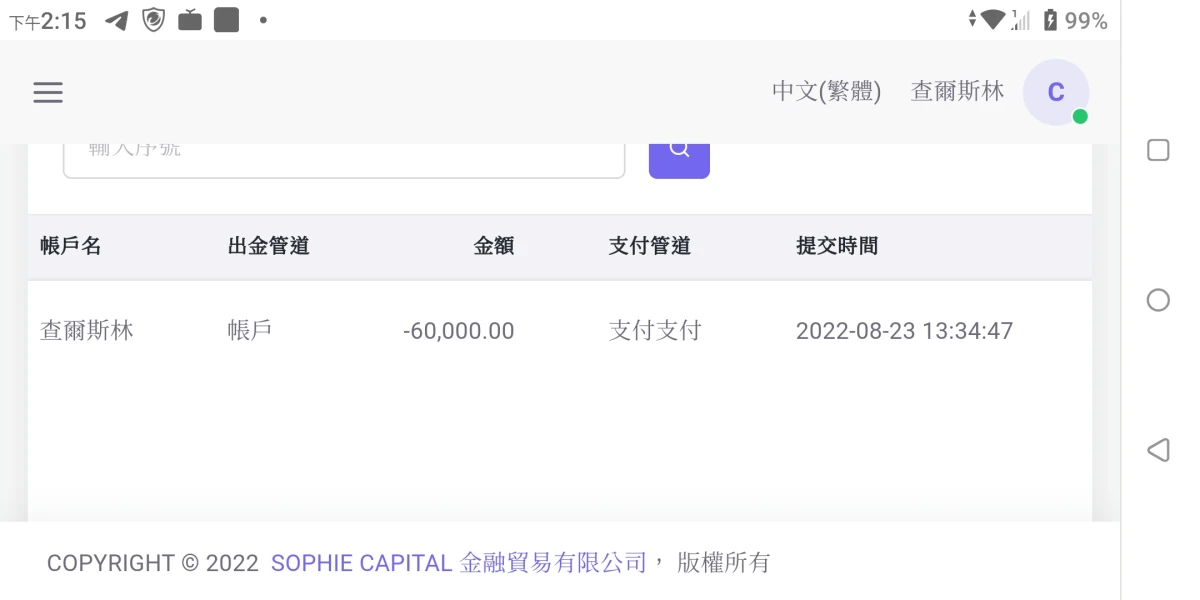Tap the Wi-Fi signal status icon
This screenshot has width=1200, height=600.
click(992, 20)
